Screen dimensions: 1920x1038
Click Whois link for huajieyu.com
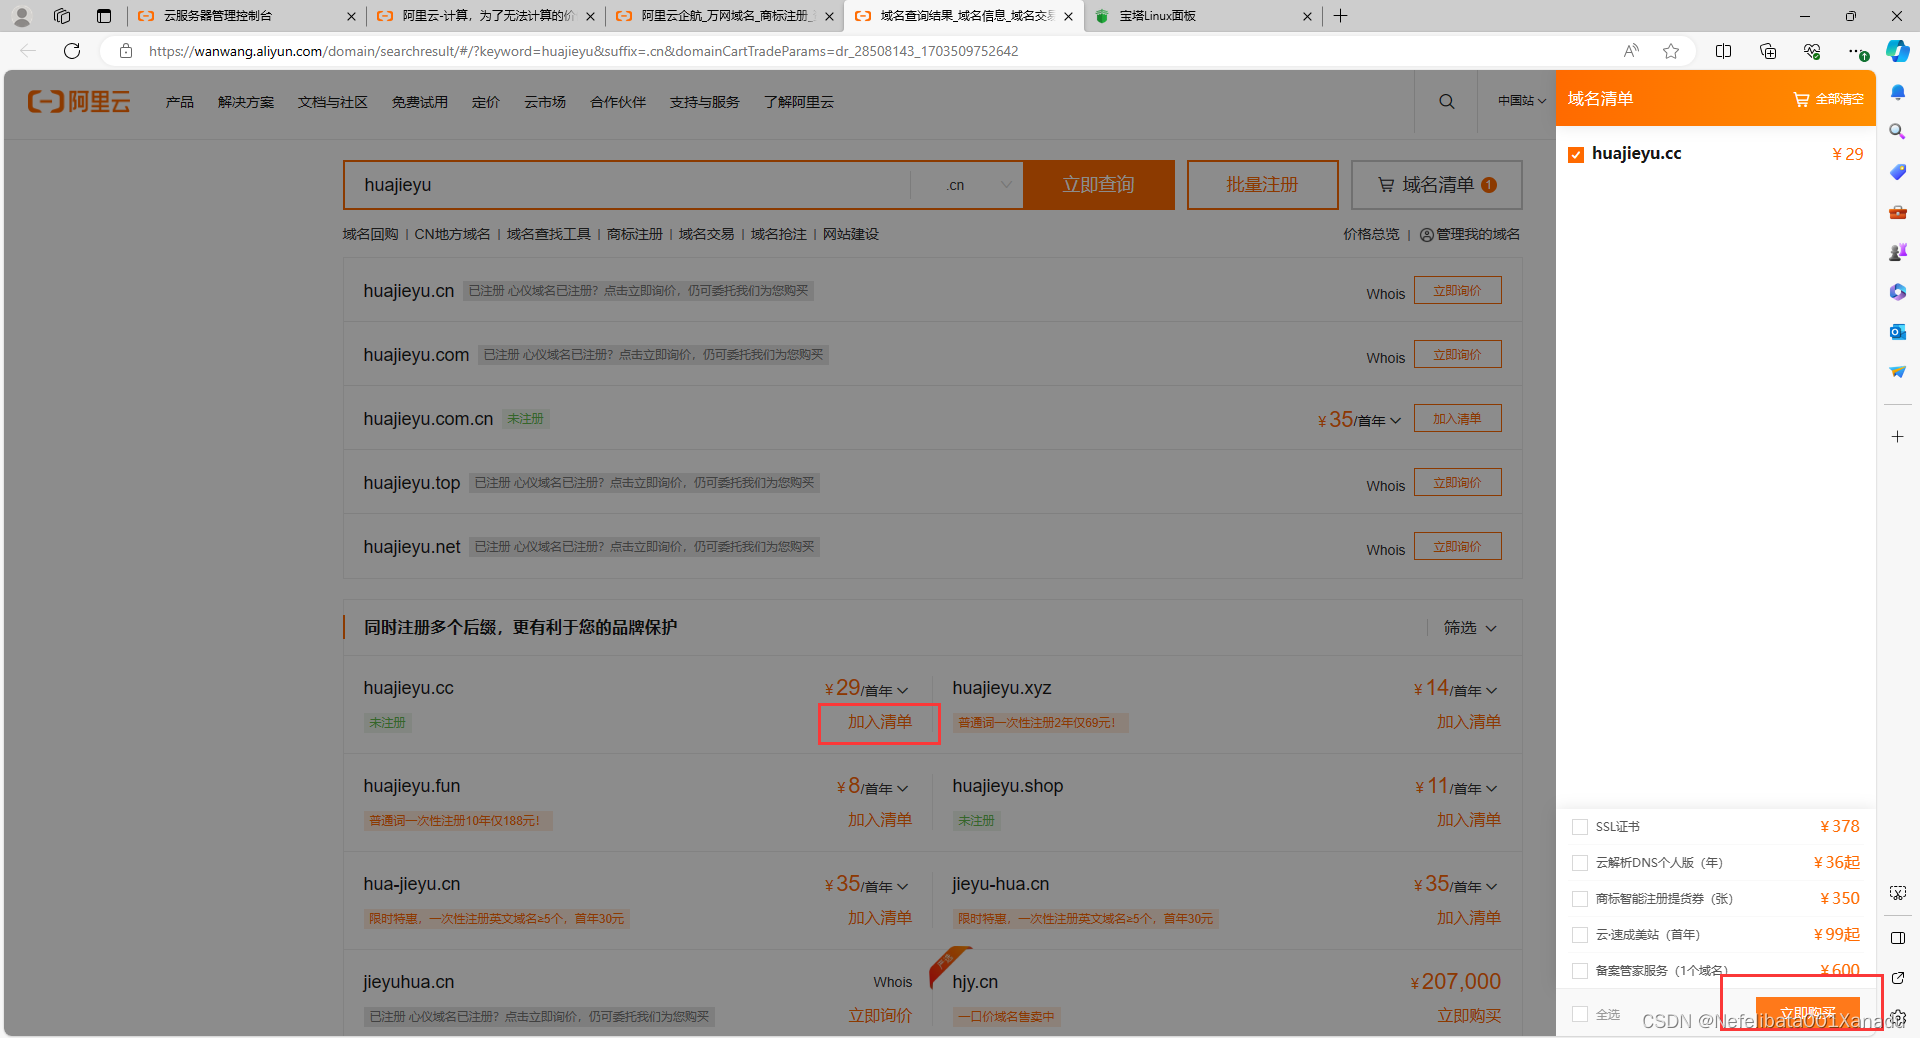pyautogui.click(x=1385, y=358)
